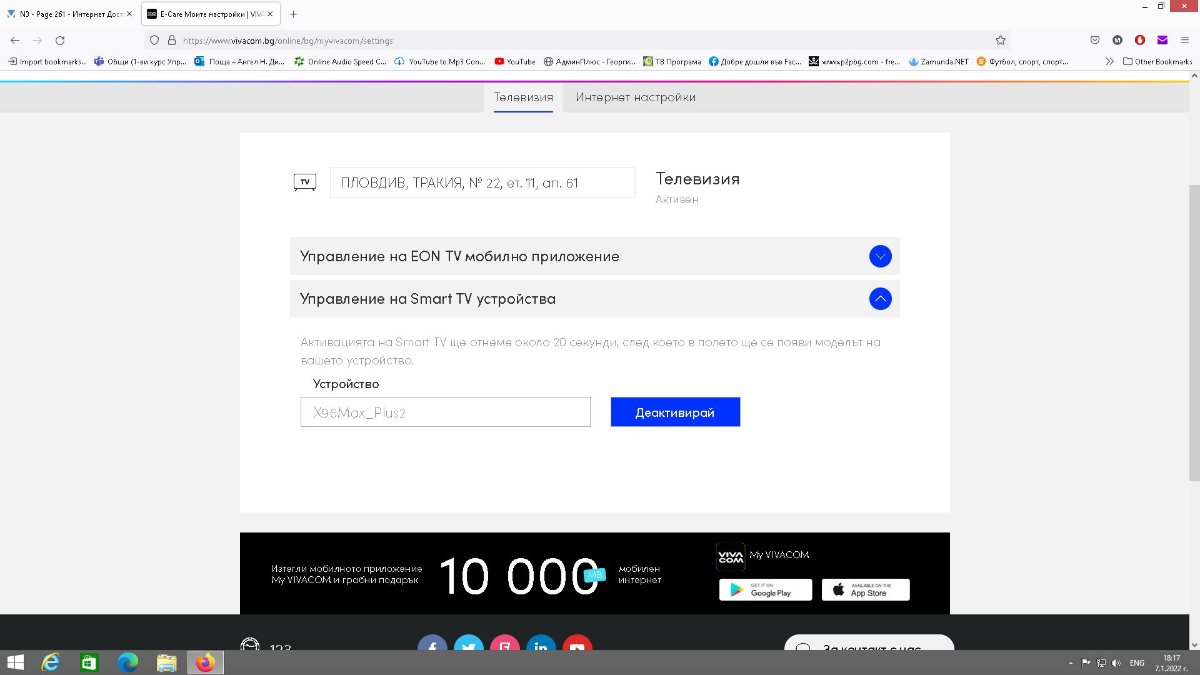Select the Телевизия settings tab
Image resolution: width=1200 pixels, height=675 pixels.
click(523, 97)
